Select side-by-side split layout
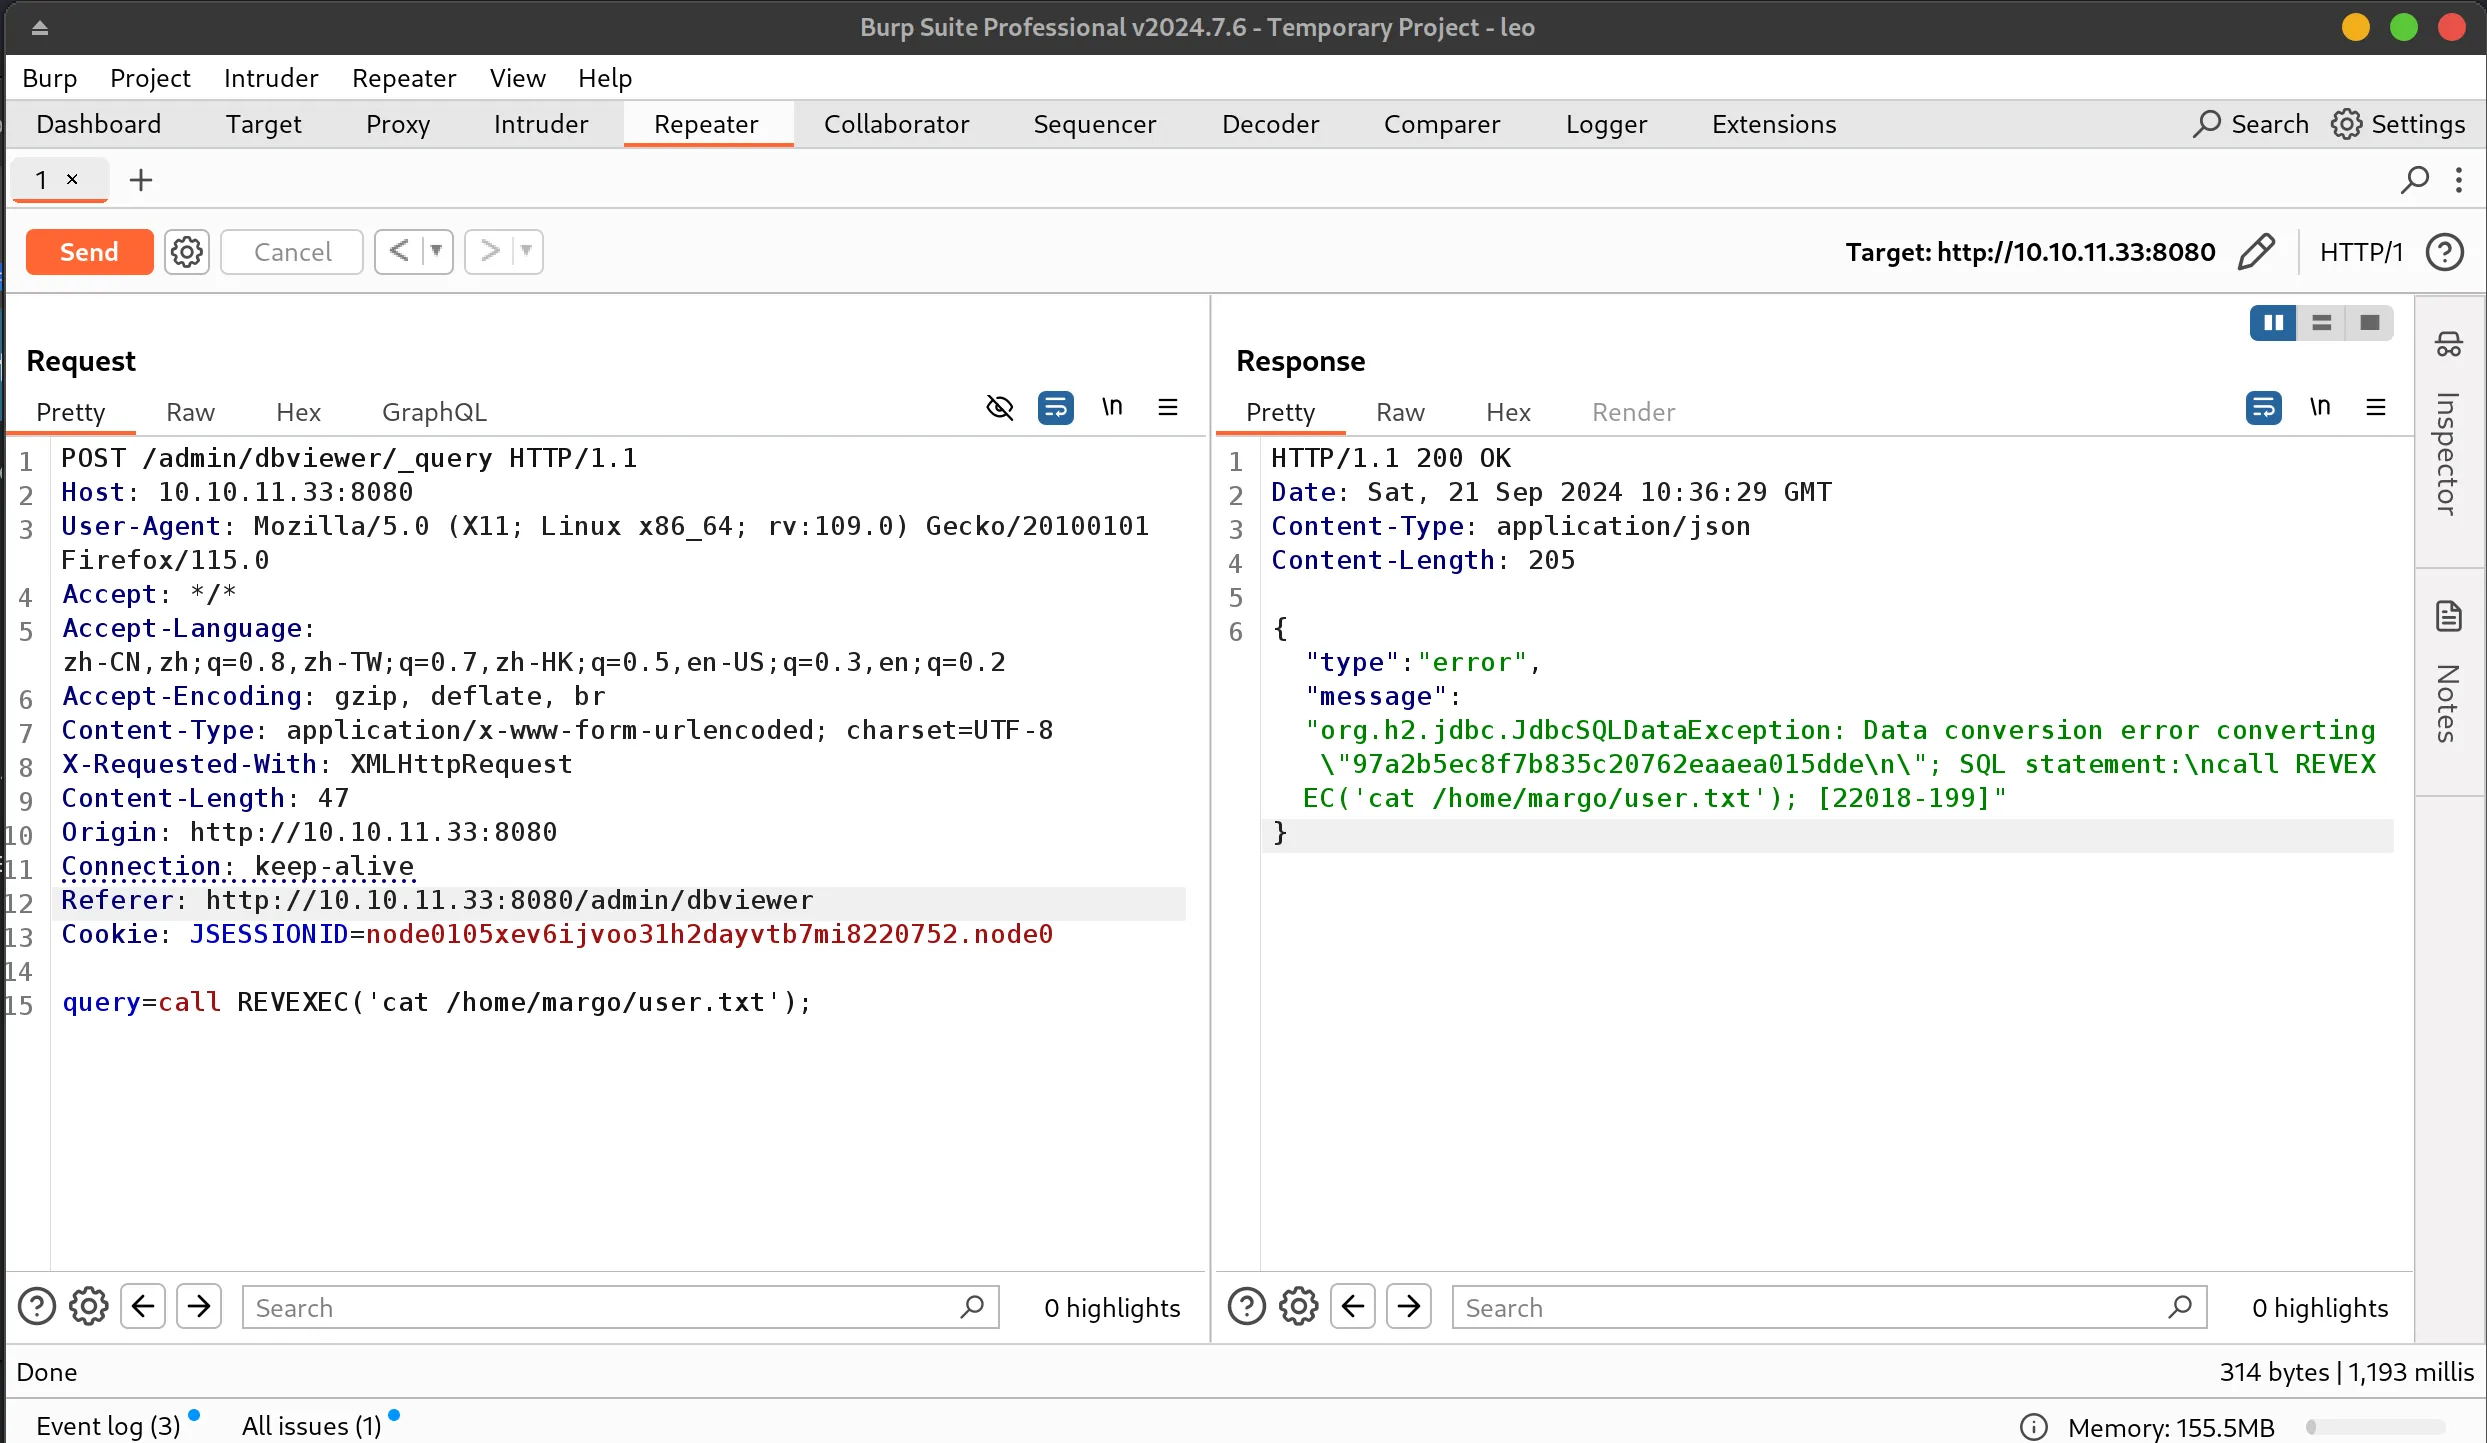 click(2274, 322)
